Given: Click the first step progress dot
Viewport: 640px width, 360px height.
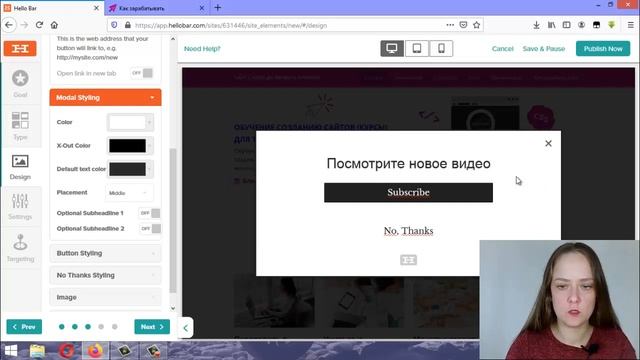Looking at the screenshot, I should 62,327.
